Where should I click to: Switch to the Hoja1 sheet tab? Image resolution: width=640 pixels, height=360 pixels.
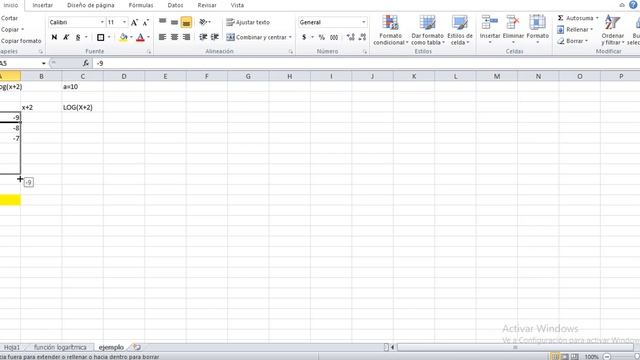click(x=11, y=347)
